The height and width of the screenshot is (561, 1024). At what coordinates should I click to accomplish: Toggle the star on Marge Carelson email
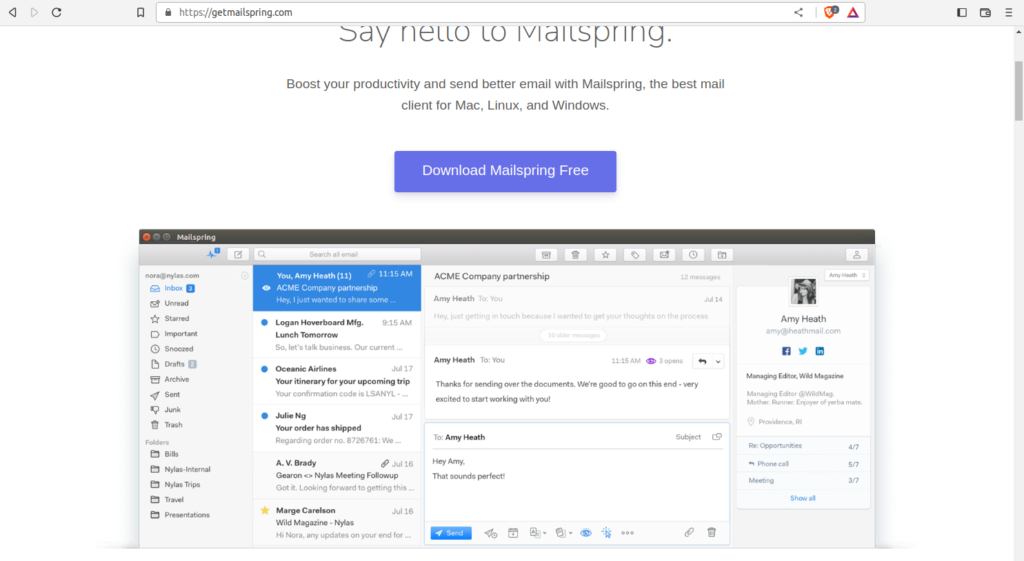coord(264,511)
